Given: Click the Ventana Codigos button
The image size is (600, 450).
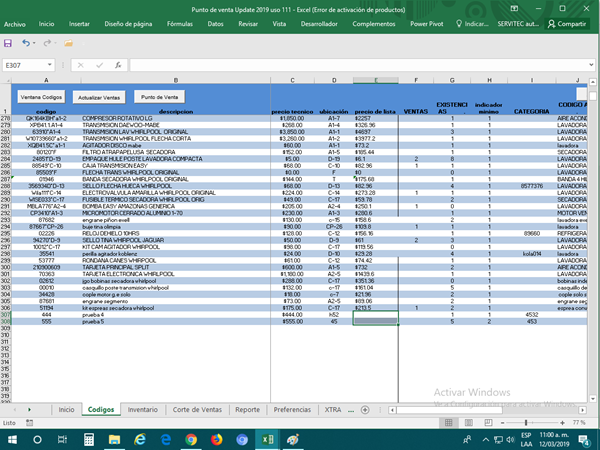Looking at the screenshot, I should pos(40,97).
